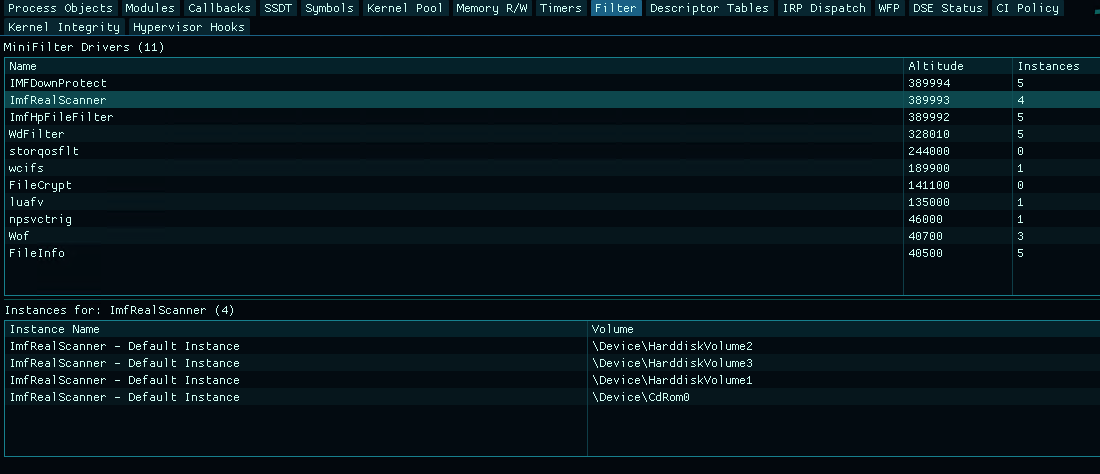Open the Descriptor Tables tab
The height and width of the screenshot is (474, 1100).
pyautogui.click(x=709, y=8)
